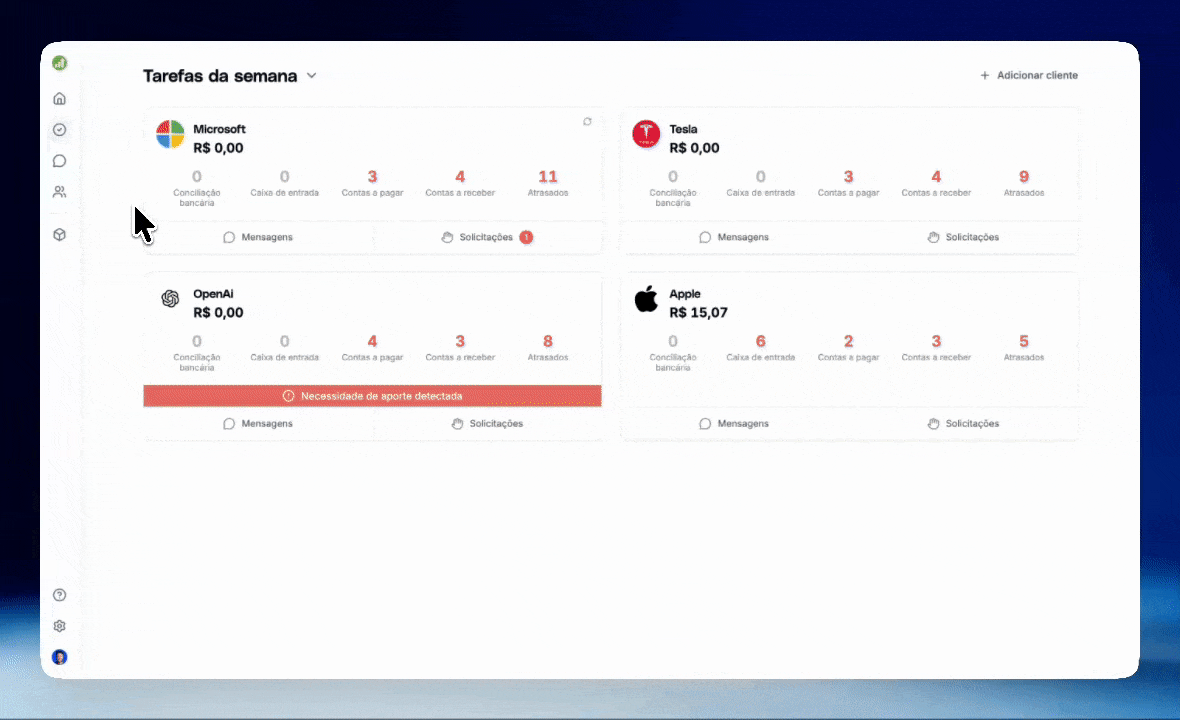The height and width of the screenshot is (720, 1180).
Task: Click the Apple company logo
Action: (x=646, y=299)
